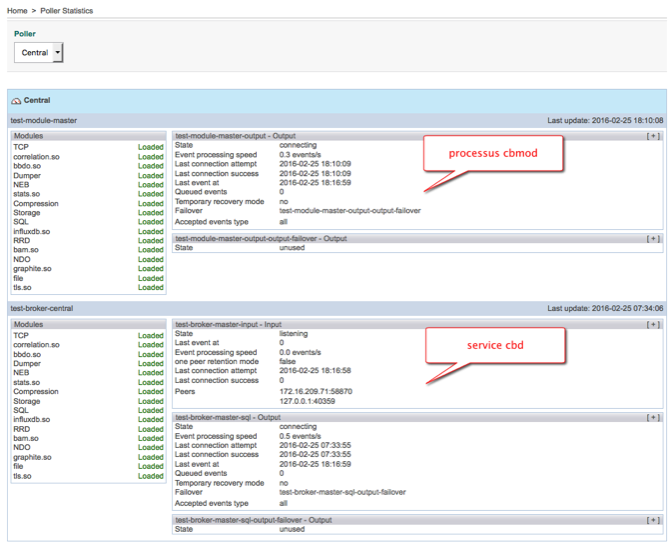Image resolution: width=672 pixels, height=550 pixels.
Task: Click peer address 172.16.209.71:58870
Action: click(315, 390)
